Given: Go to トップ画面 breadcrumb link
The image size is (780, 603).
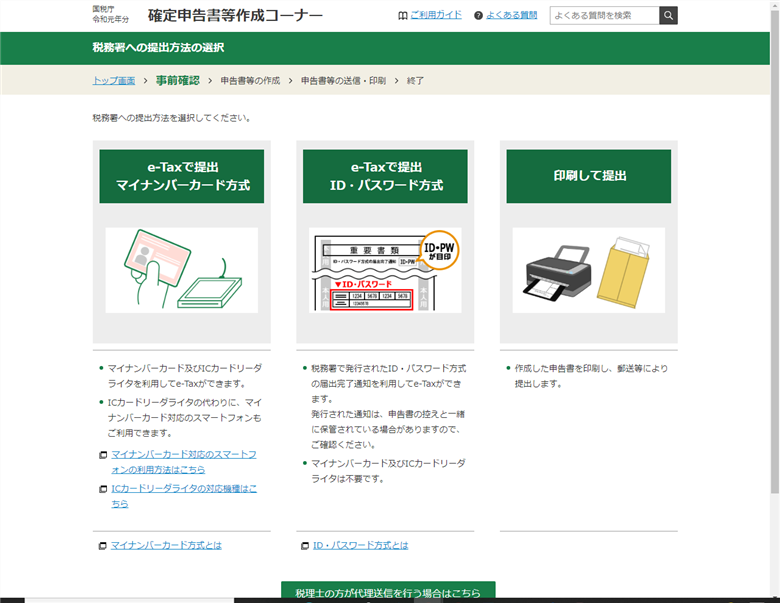Looking at the screenshot, I should (x=114, y=81).
